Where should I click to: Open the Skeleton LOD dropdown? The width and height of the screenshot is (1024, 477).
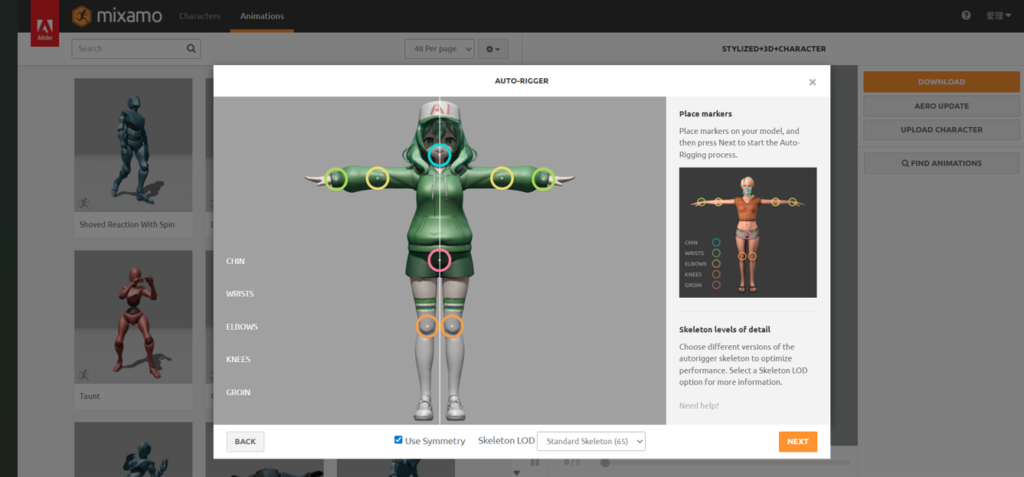[x=591, y=441]
